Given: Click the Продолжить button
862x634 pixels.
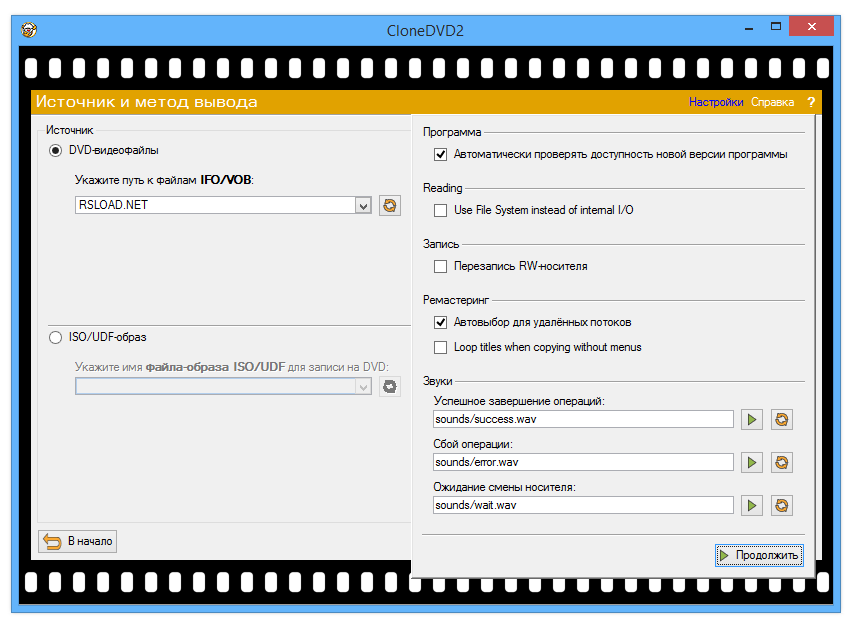Looking at the screenshot, I should click(759, 555).
